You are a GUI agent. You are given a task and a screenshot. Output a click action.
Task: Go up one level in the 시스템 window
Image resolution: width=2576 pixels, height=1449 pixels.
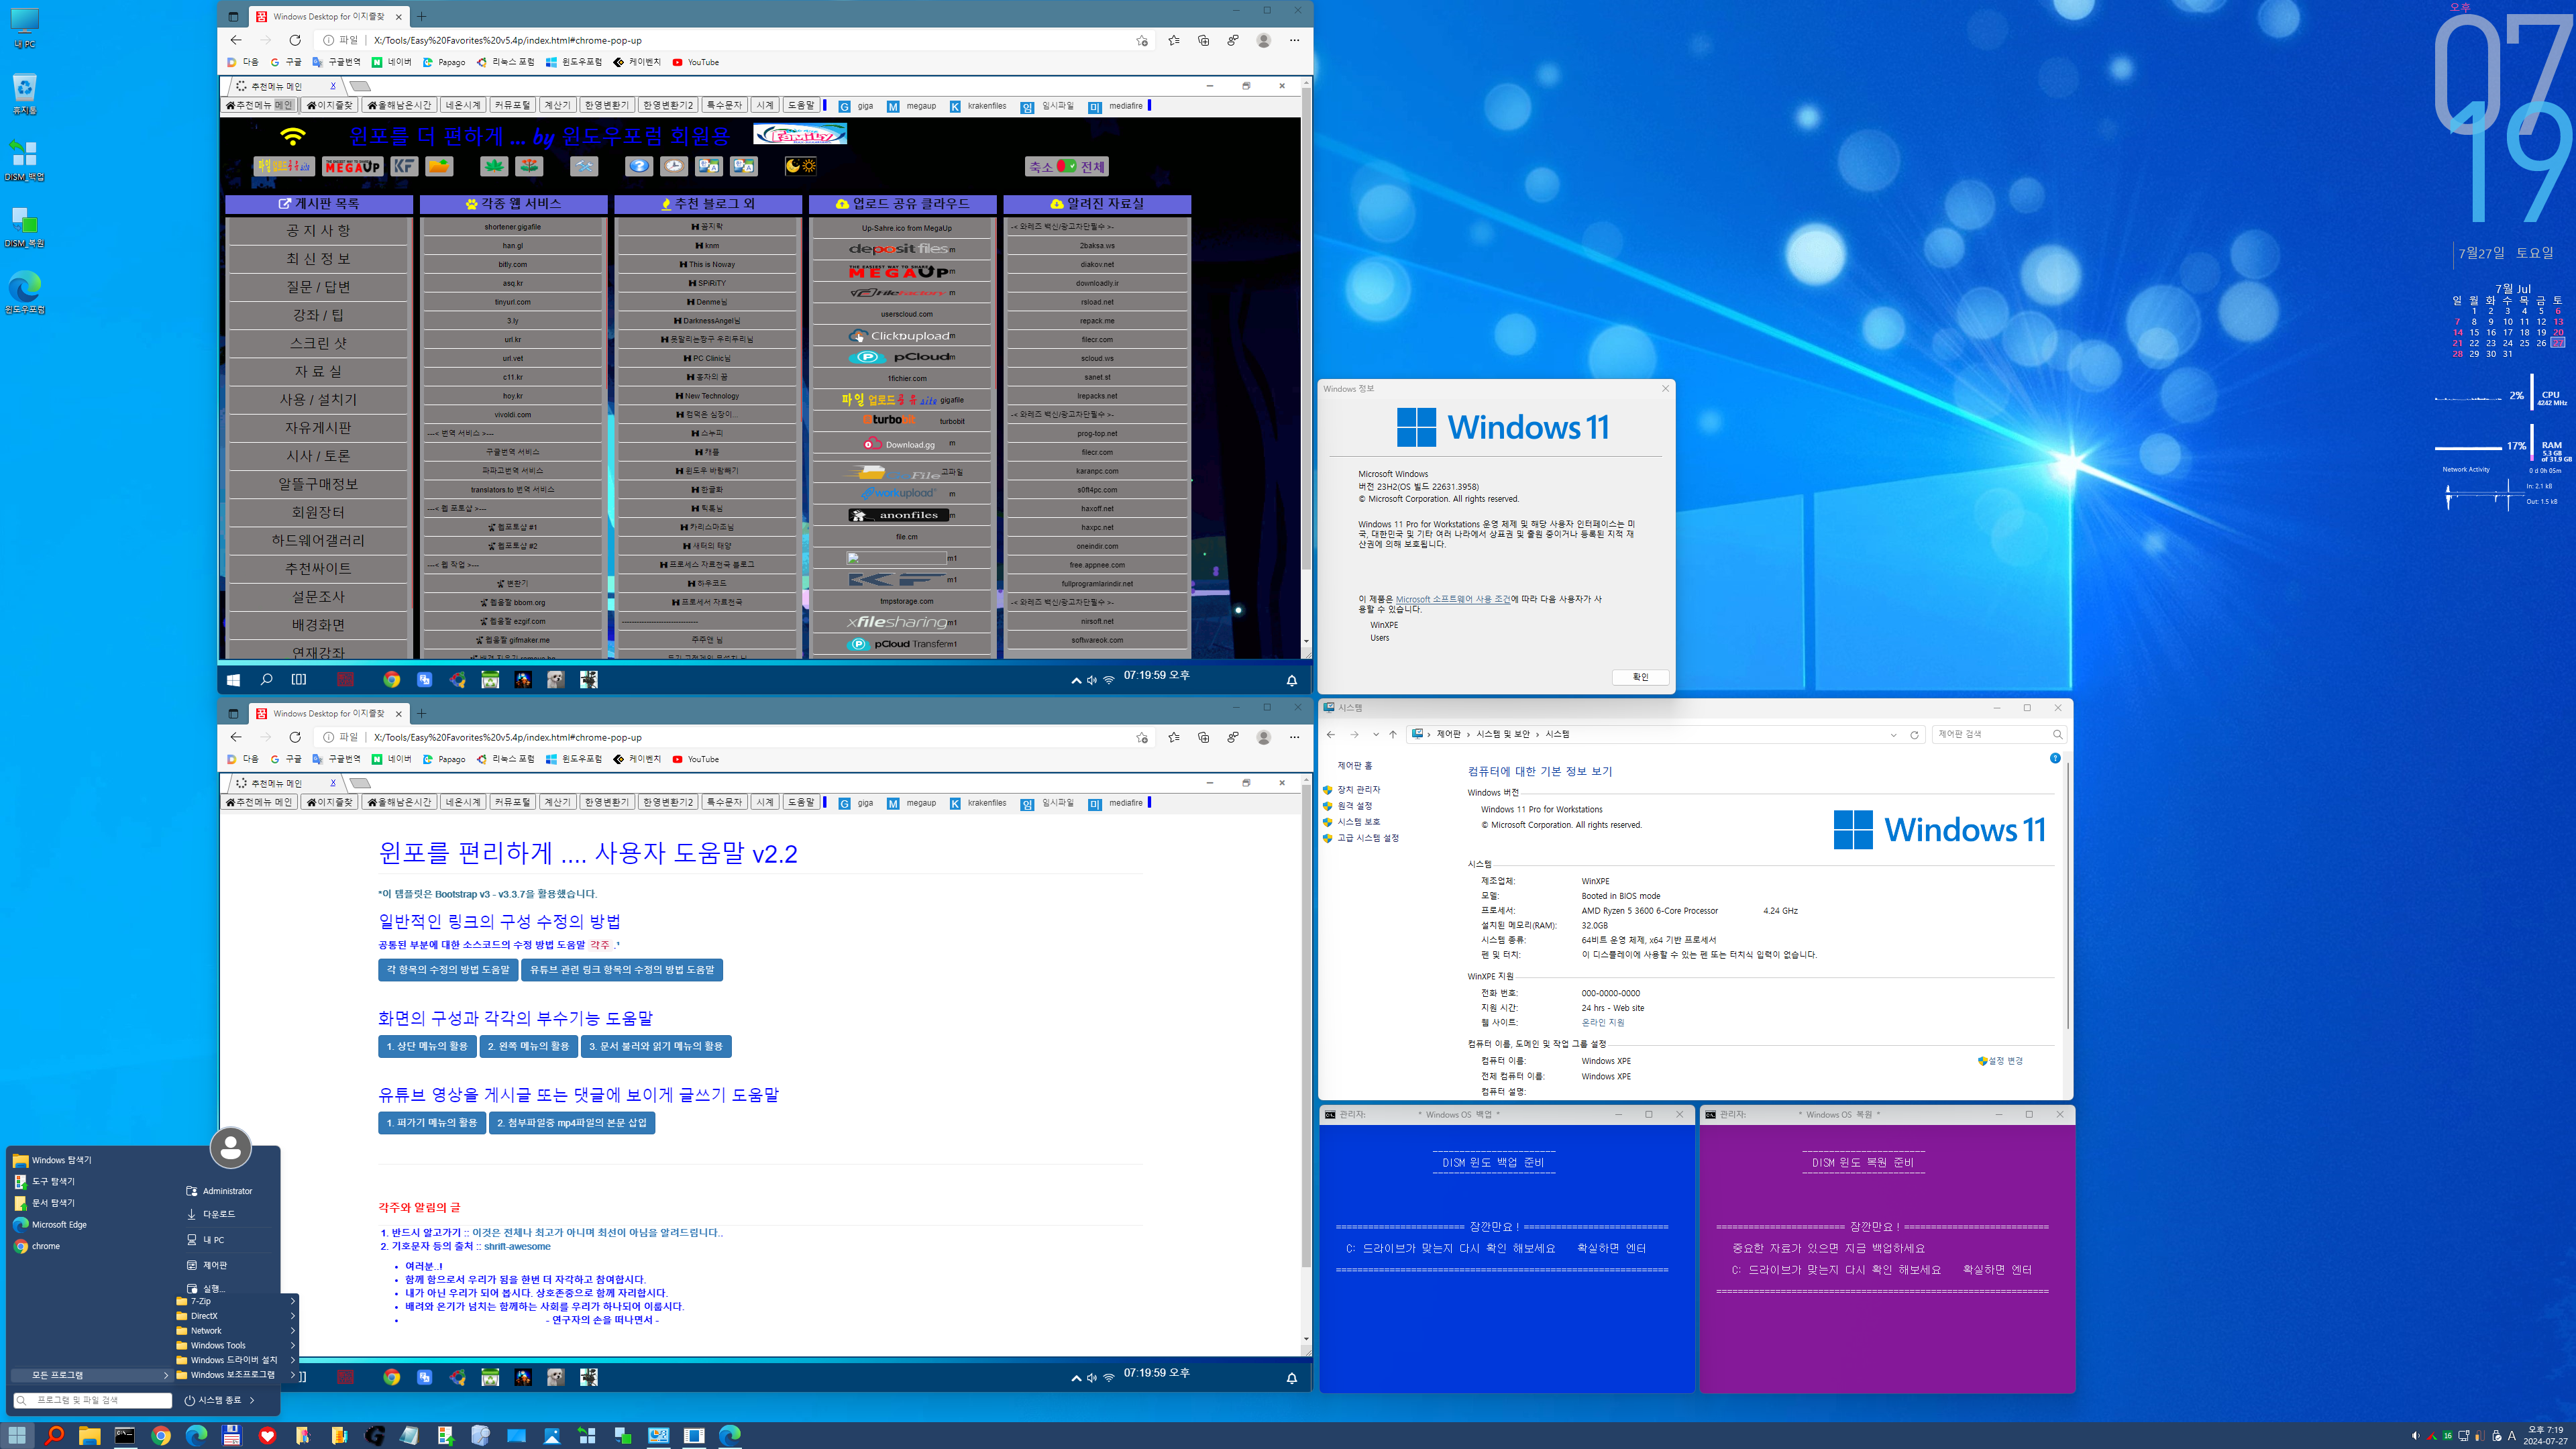coord(1392,735)
